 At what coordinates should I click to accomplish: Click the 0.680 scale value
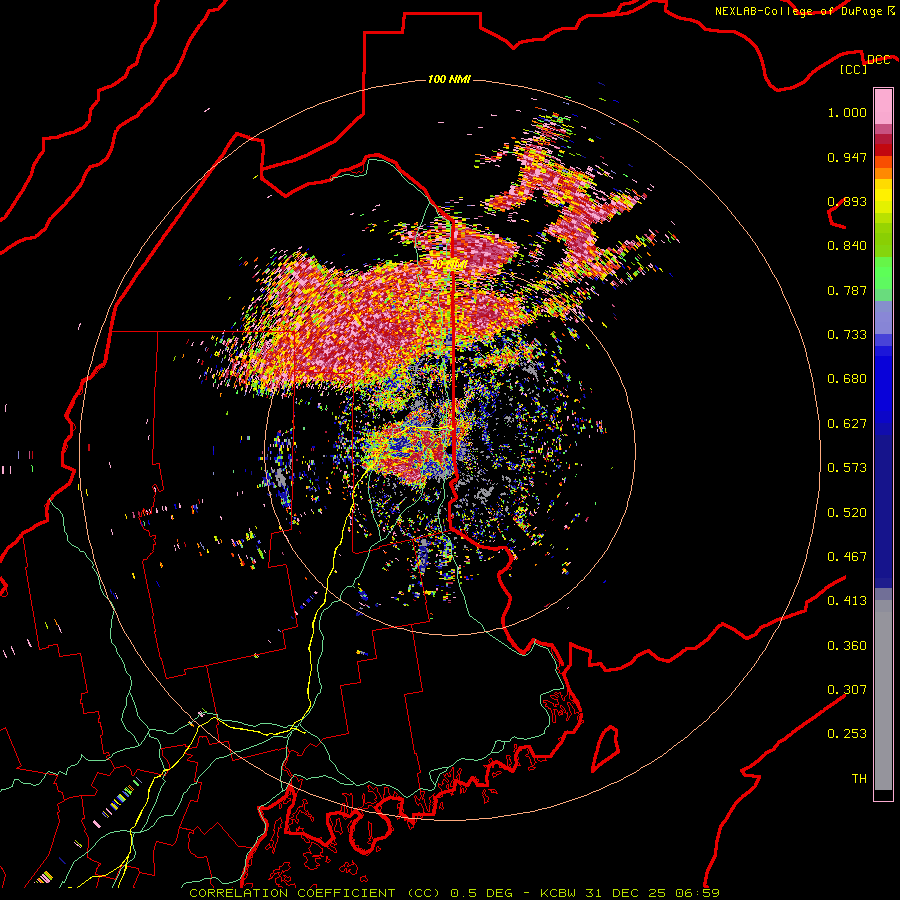click(x=847, y=379)
